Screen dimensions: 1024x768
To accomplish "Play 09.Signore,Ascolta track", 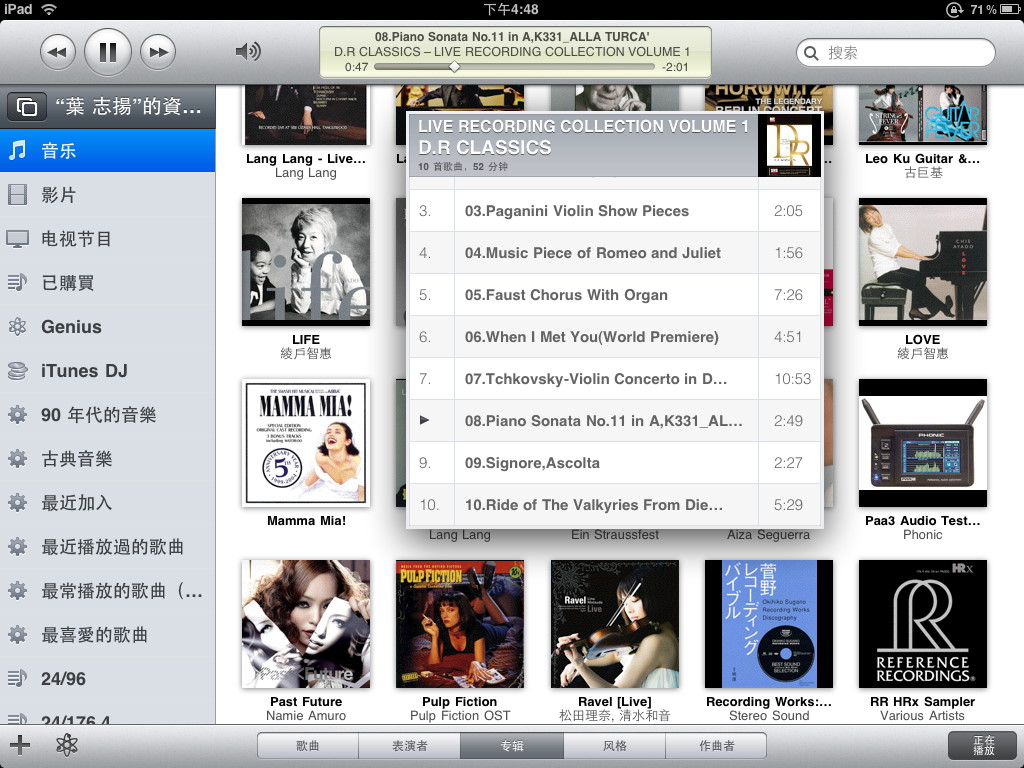I will point(615,463).
